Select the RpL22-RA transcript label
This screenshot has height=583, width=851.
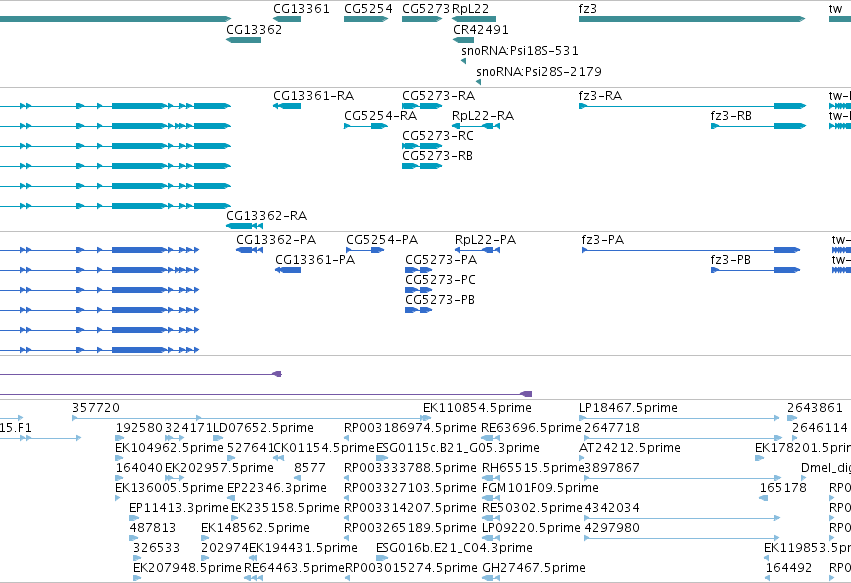[x=483, y=116]
